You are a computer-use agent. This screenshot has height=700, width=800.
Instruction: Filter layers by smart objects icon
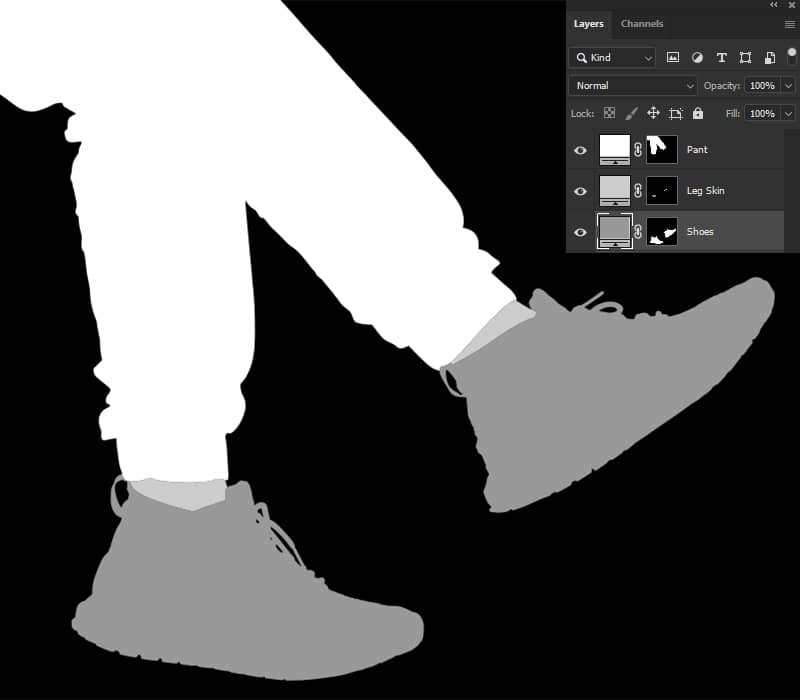[769, 58]
